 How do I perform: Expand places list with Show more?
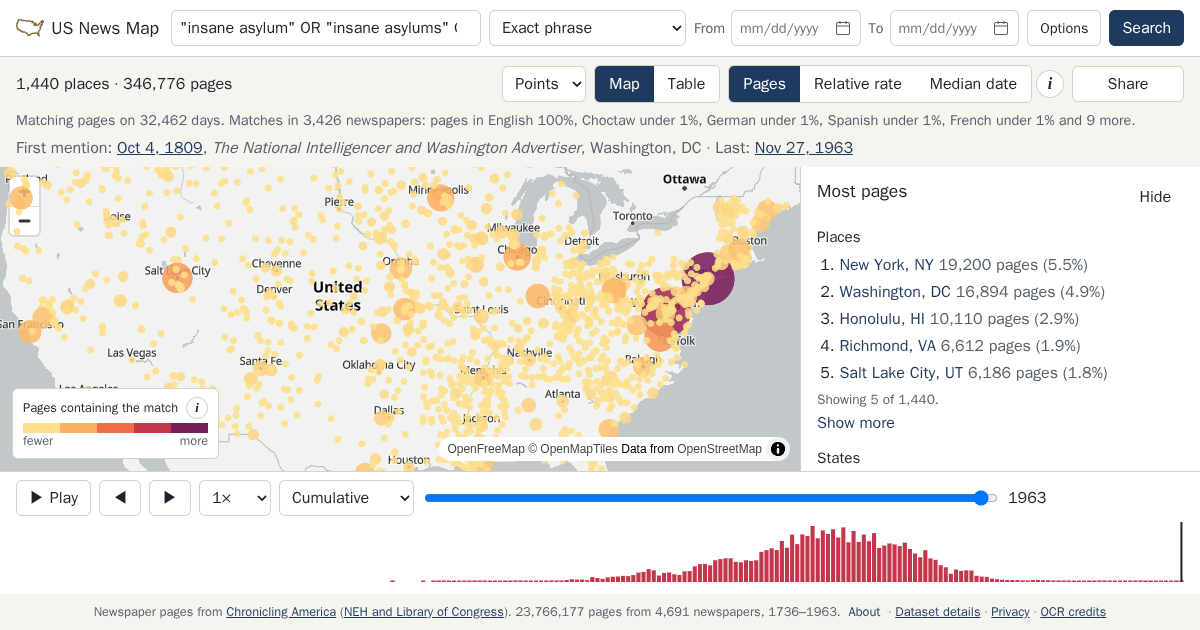click(856, 423)
